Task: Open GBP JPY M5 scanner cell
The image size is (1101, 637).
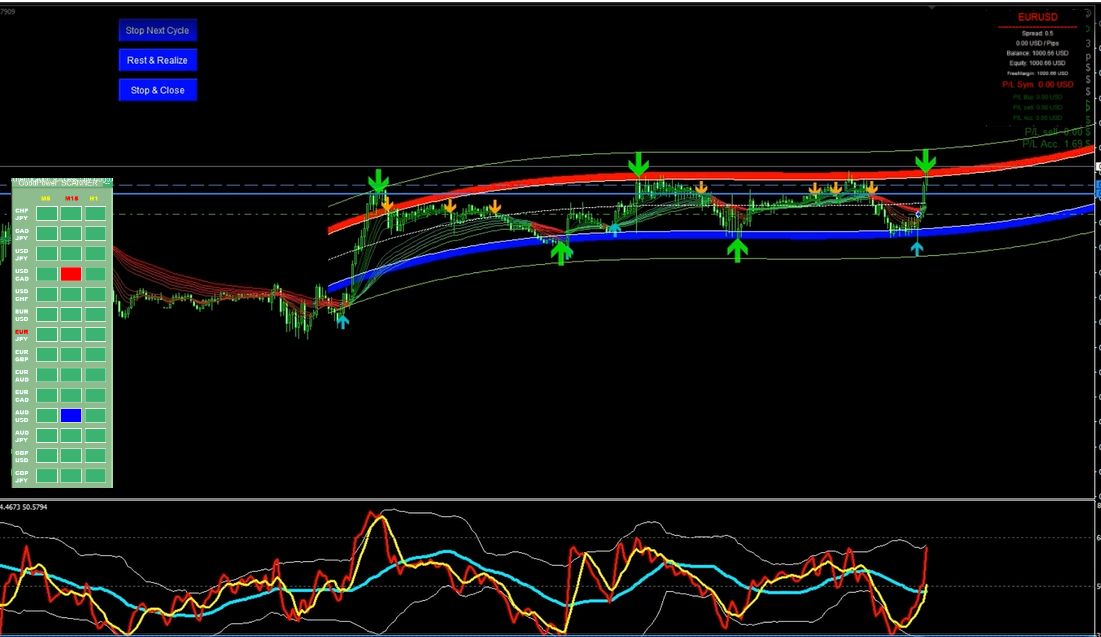Action: point(47,475)
